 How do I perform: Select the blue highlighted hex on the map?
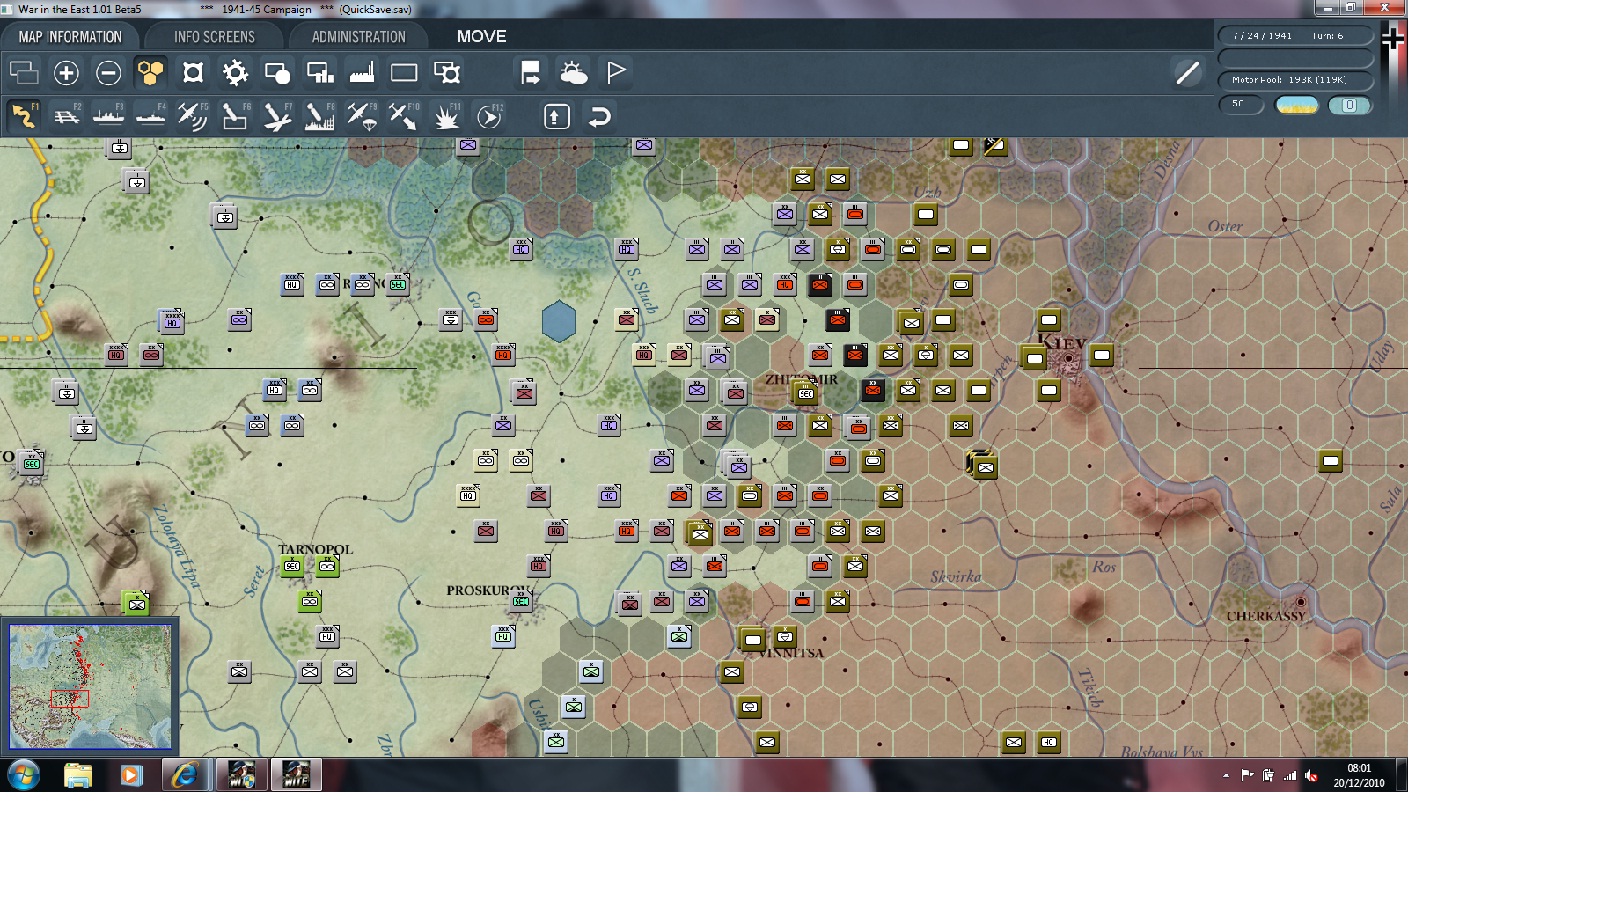[559, 322]
